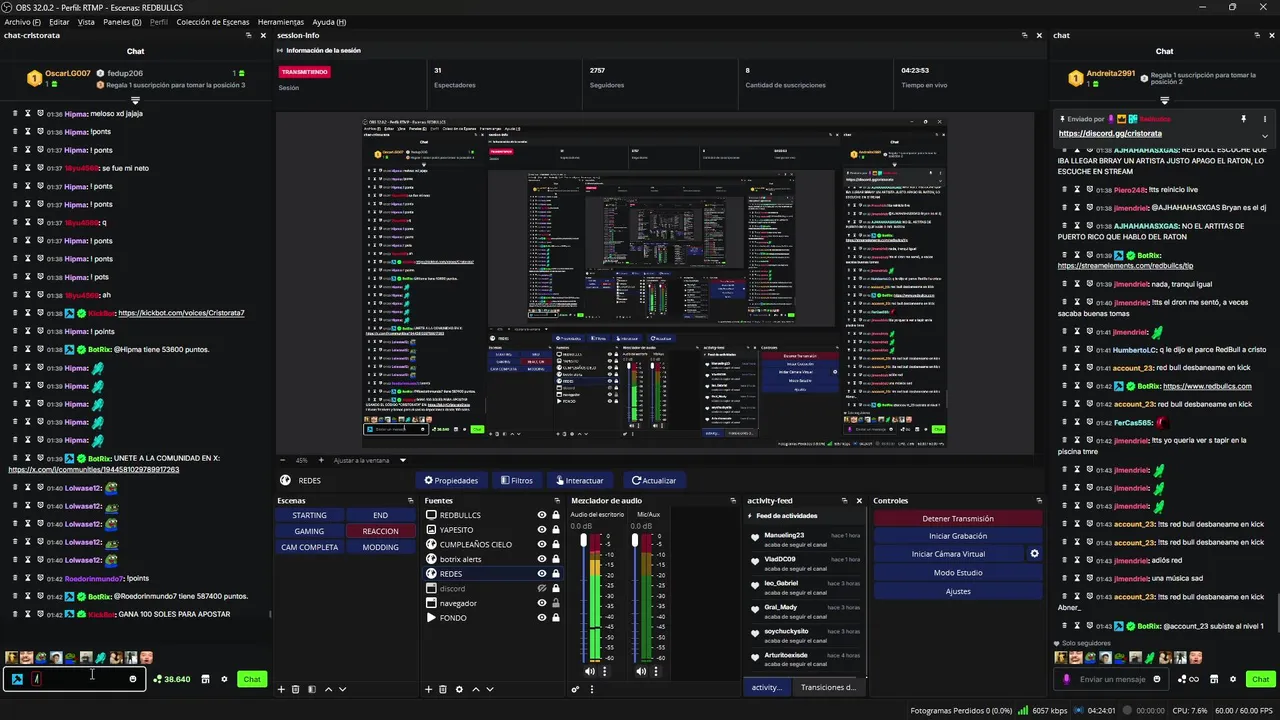
Task: Open chat settings gear in the right chat
Action: [1233, 679]
